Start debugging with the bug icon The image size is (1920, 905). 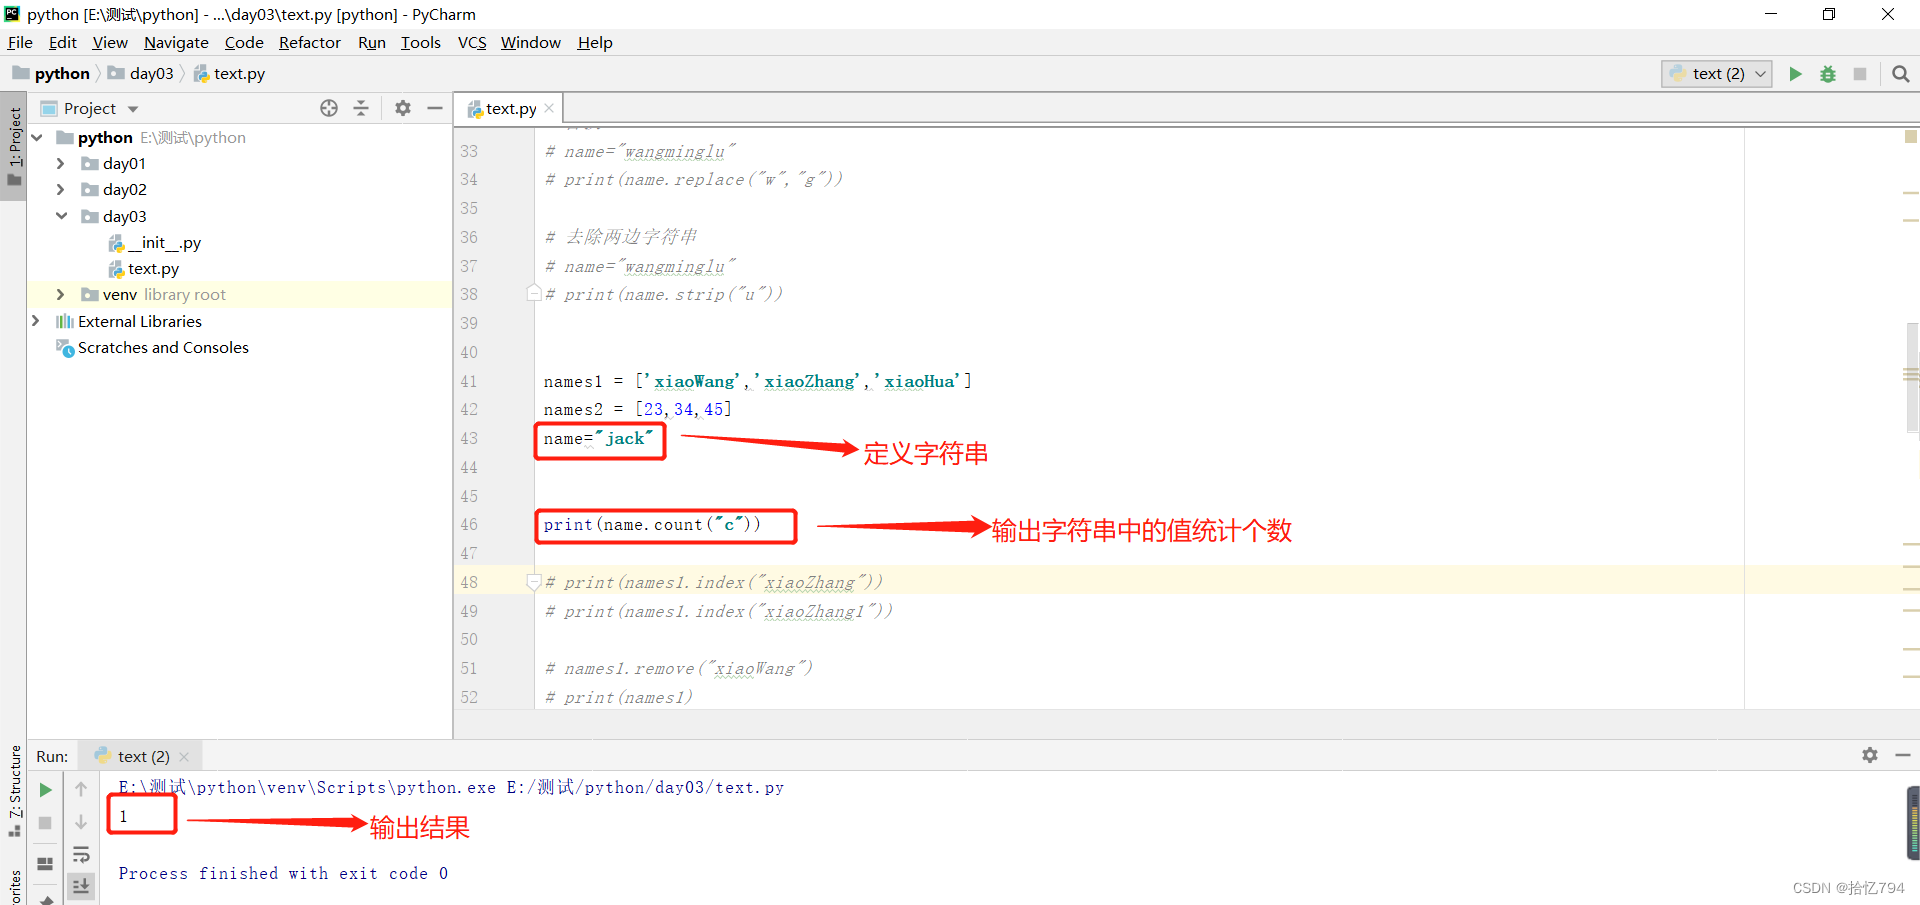tap(1828, 73)
